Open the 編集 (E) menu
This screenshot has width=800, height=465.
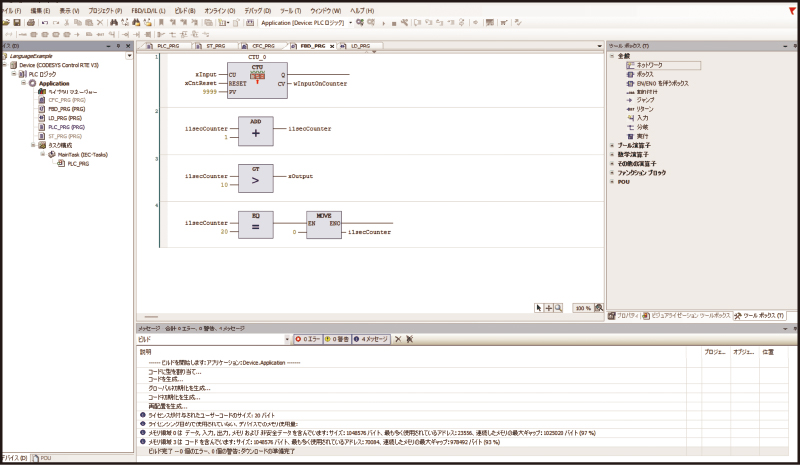tap(40, 11)
